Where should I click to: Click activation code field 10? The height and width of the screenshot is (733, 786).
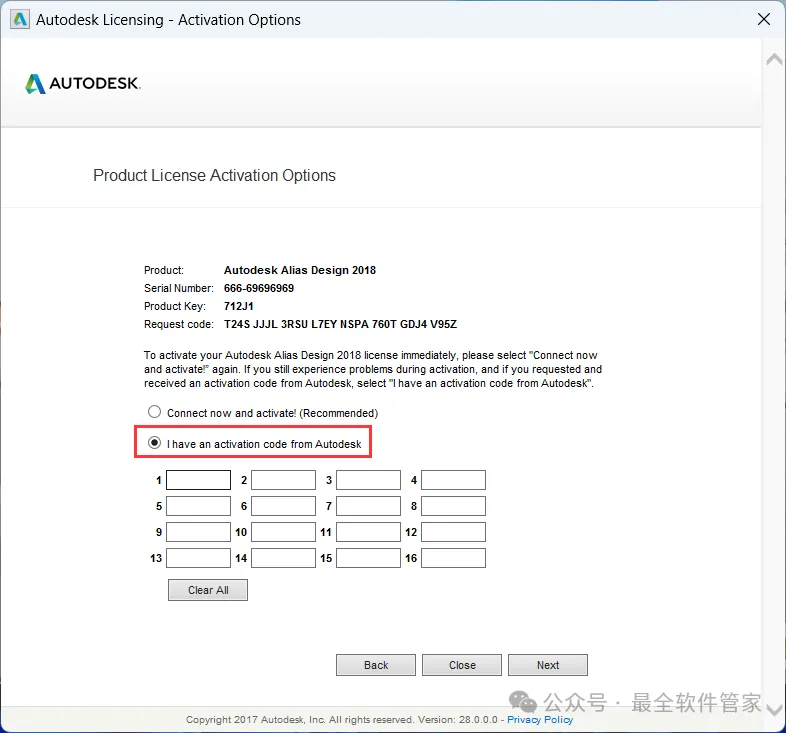coord(283,532)
